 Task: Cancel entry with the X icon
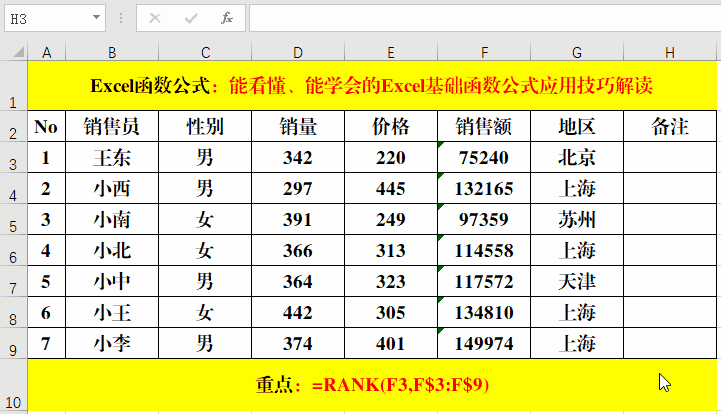tap(155, 18)
